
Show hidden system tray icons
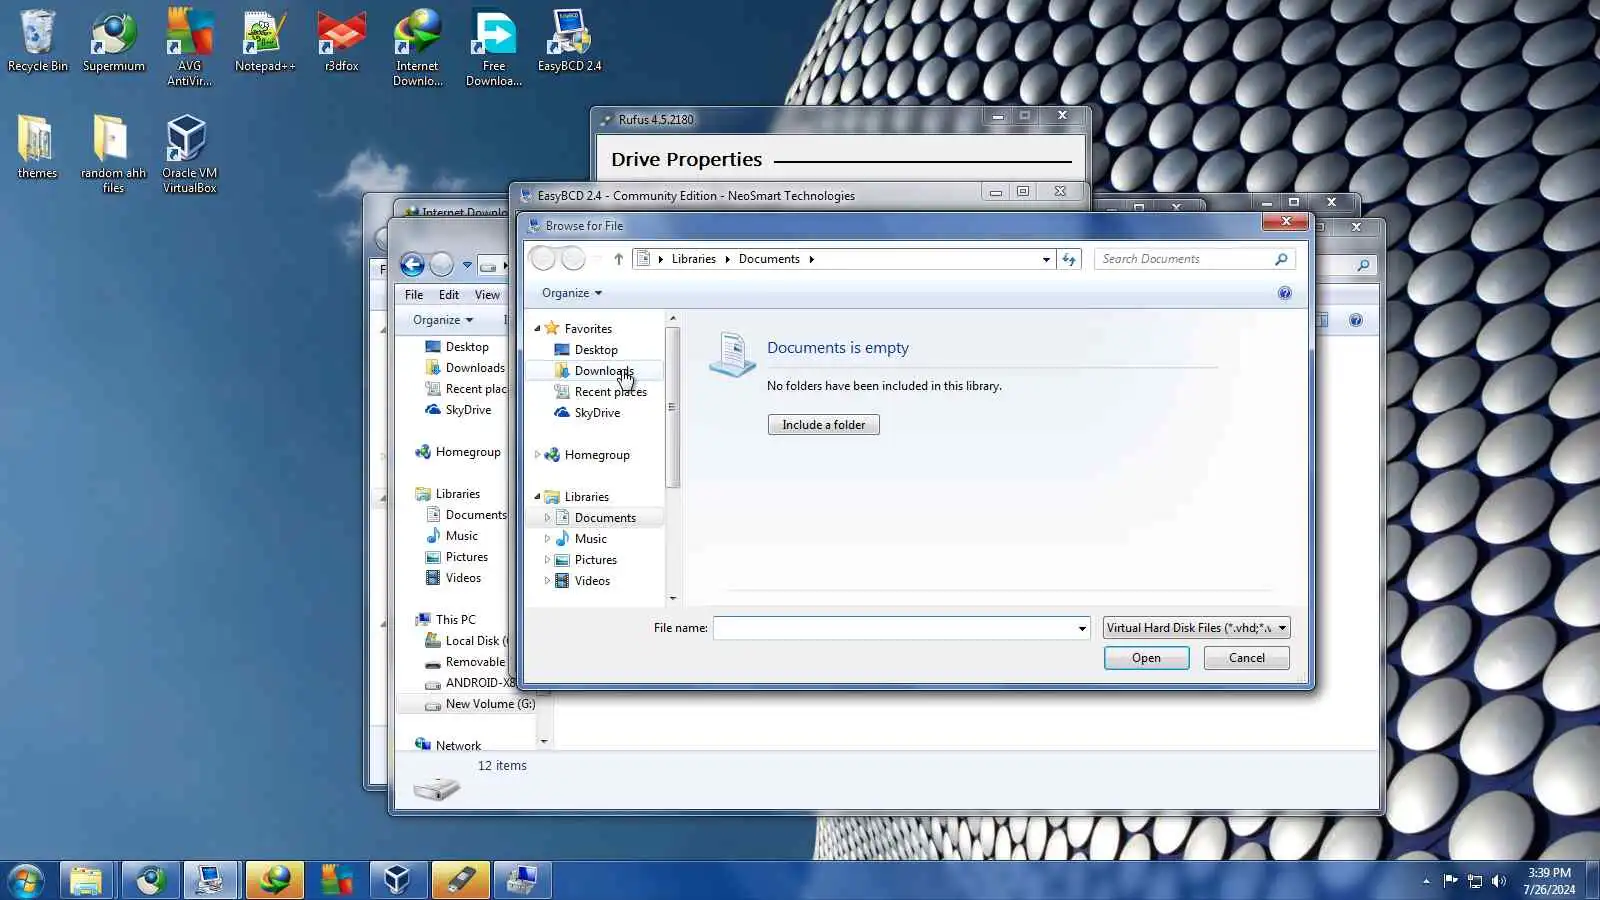click(x=1426, y=881)
